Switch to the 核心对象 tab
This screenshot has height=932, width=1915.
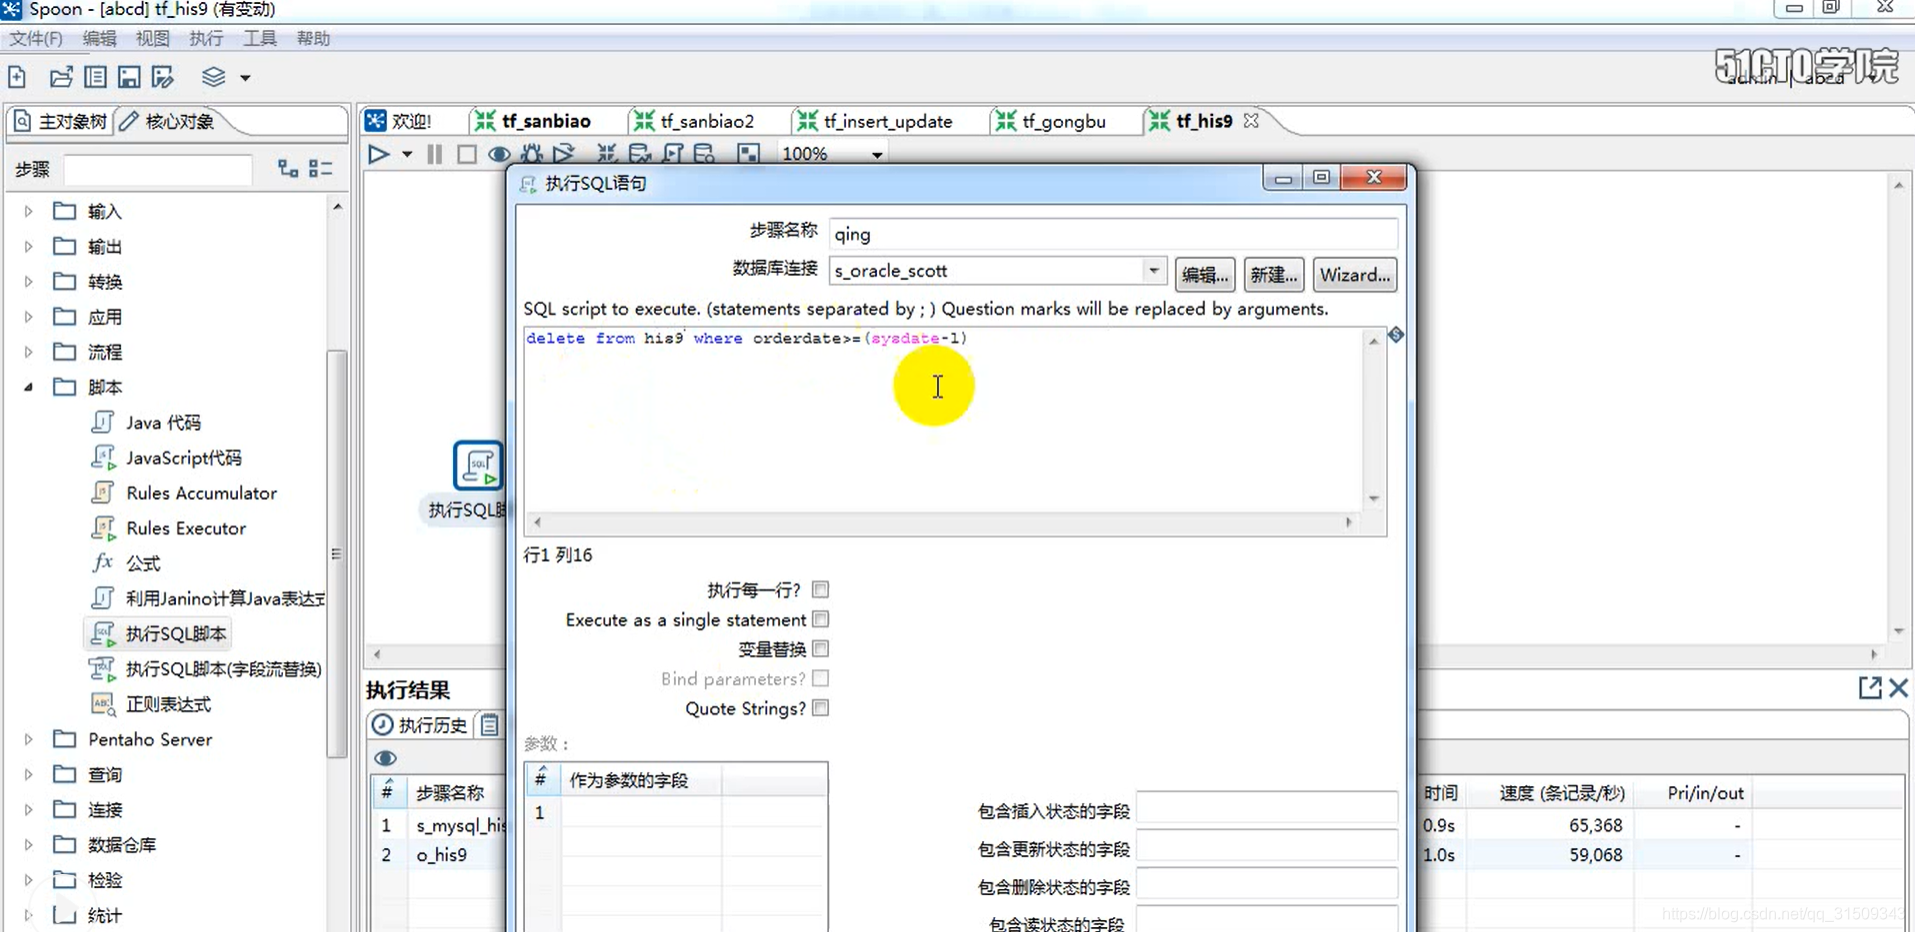tap(167, 121)
